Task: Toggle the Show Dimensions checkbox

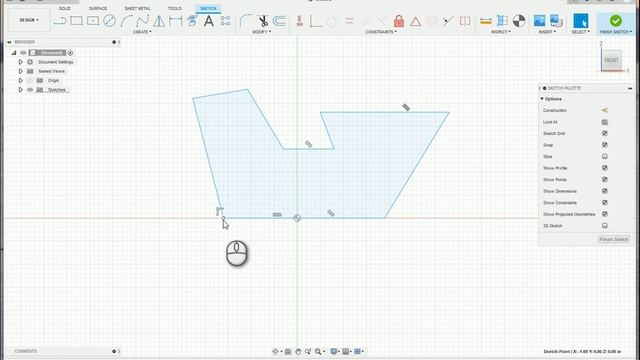Action: click(604, 191)
